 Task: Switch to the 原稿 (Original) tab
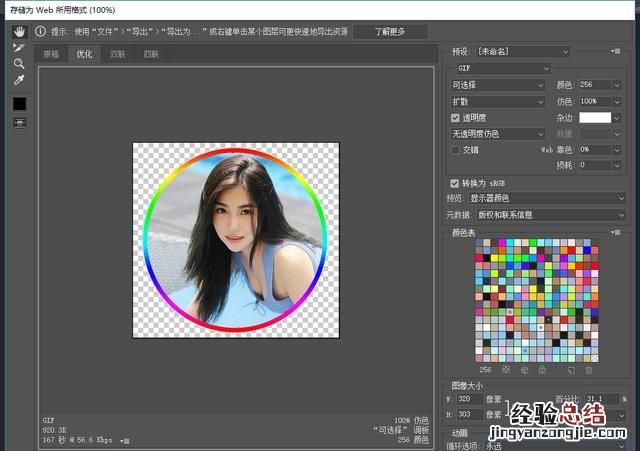tap(51, 54)
